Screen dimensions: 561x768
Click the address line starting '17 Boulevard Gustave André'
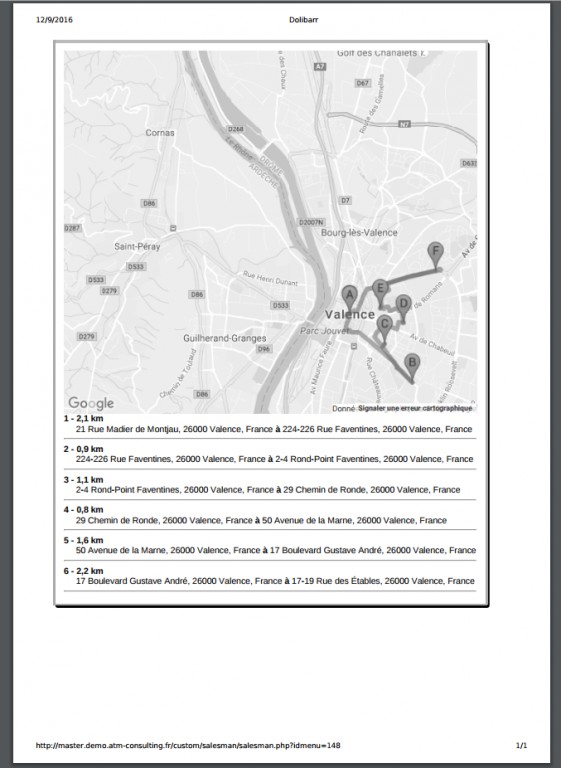[275, 581]
